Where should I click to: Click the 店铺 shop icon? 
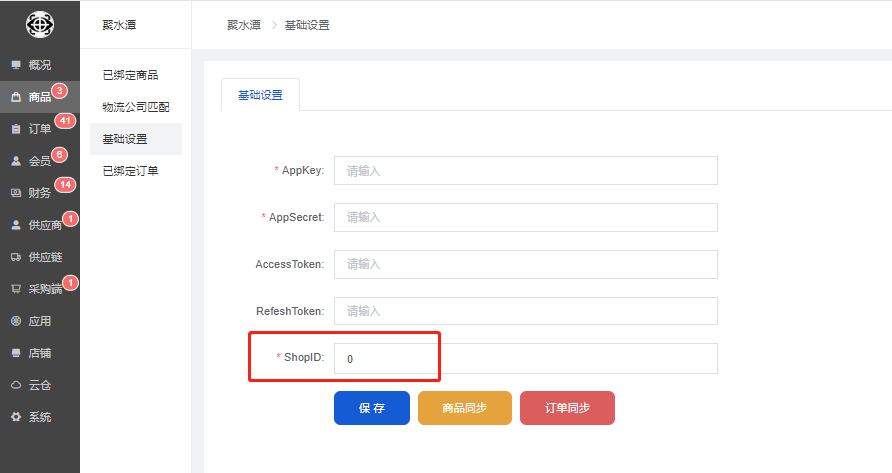(16, 353)
